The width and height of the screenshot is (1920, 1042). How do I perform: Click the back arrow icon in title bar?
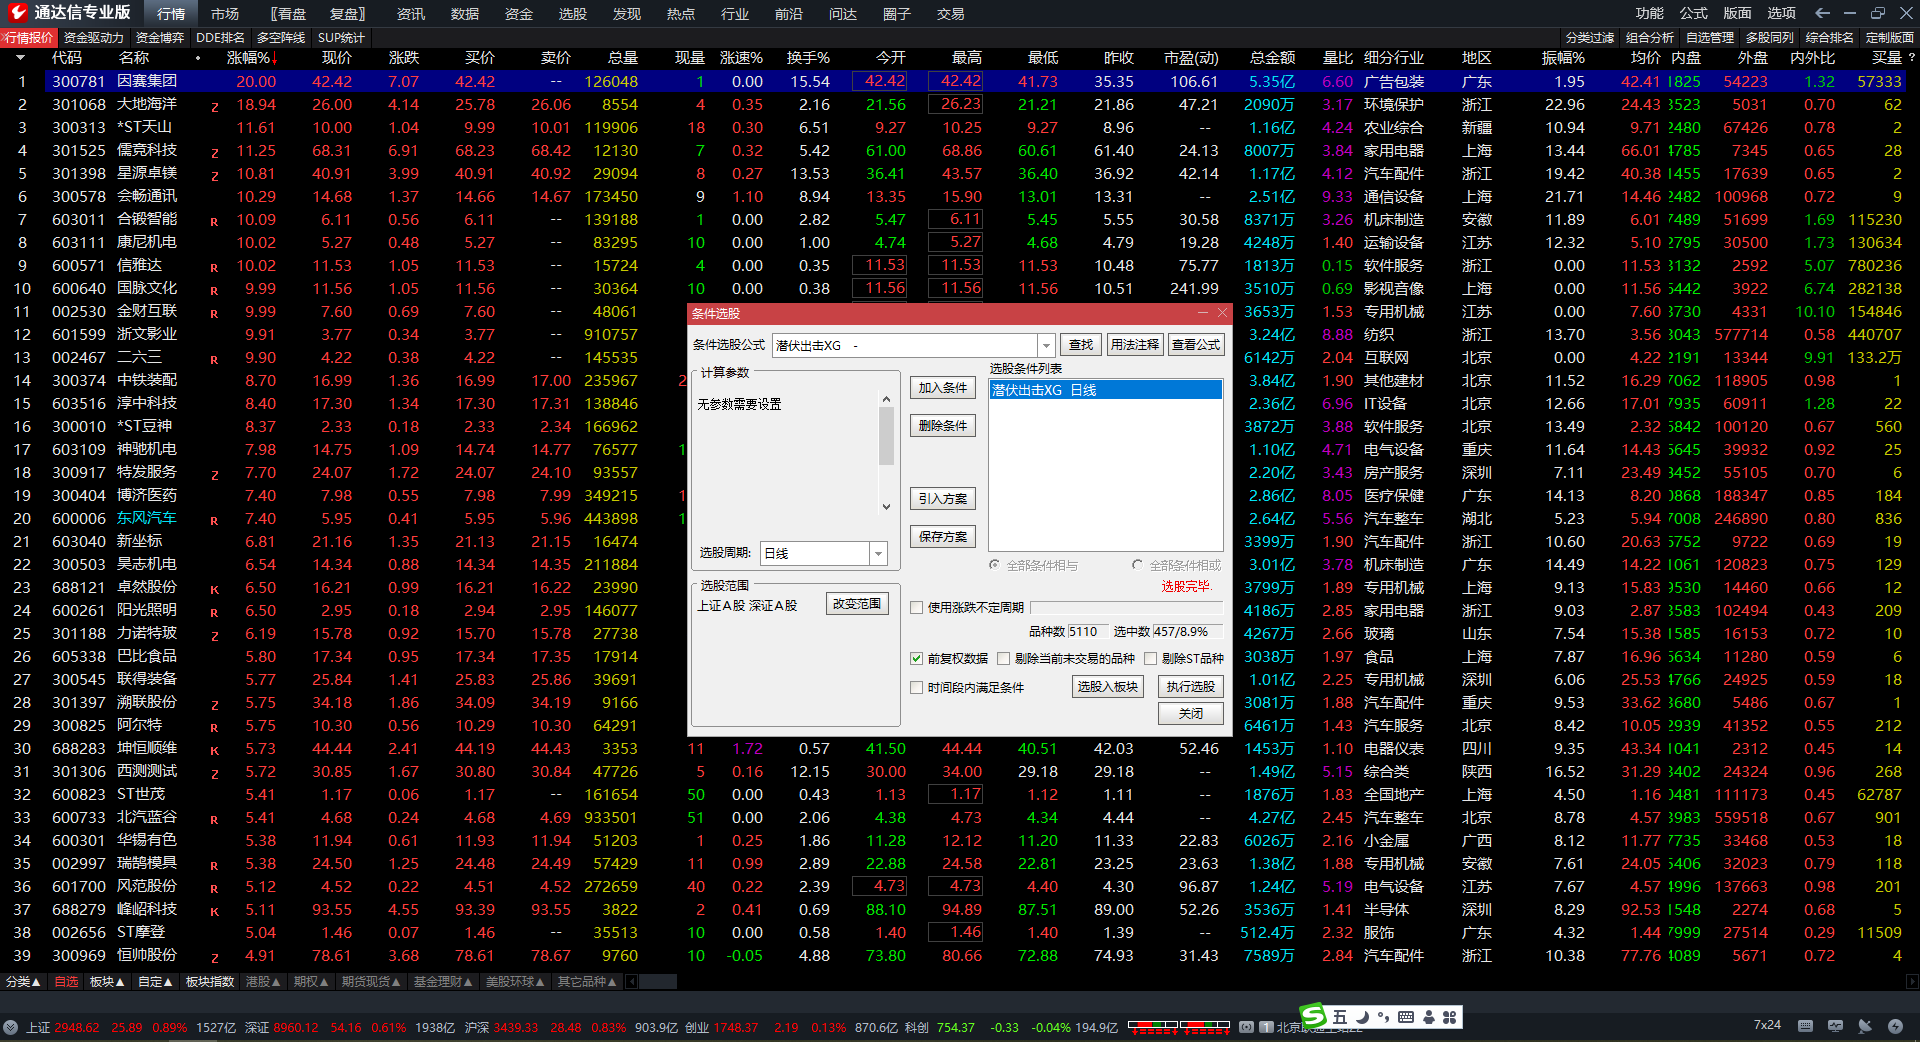click(x=1822, y=13)
